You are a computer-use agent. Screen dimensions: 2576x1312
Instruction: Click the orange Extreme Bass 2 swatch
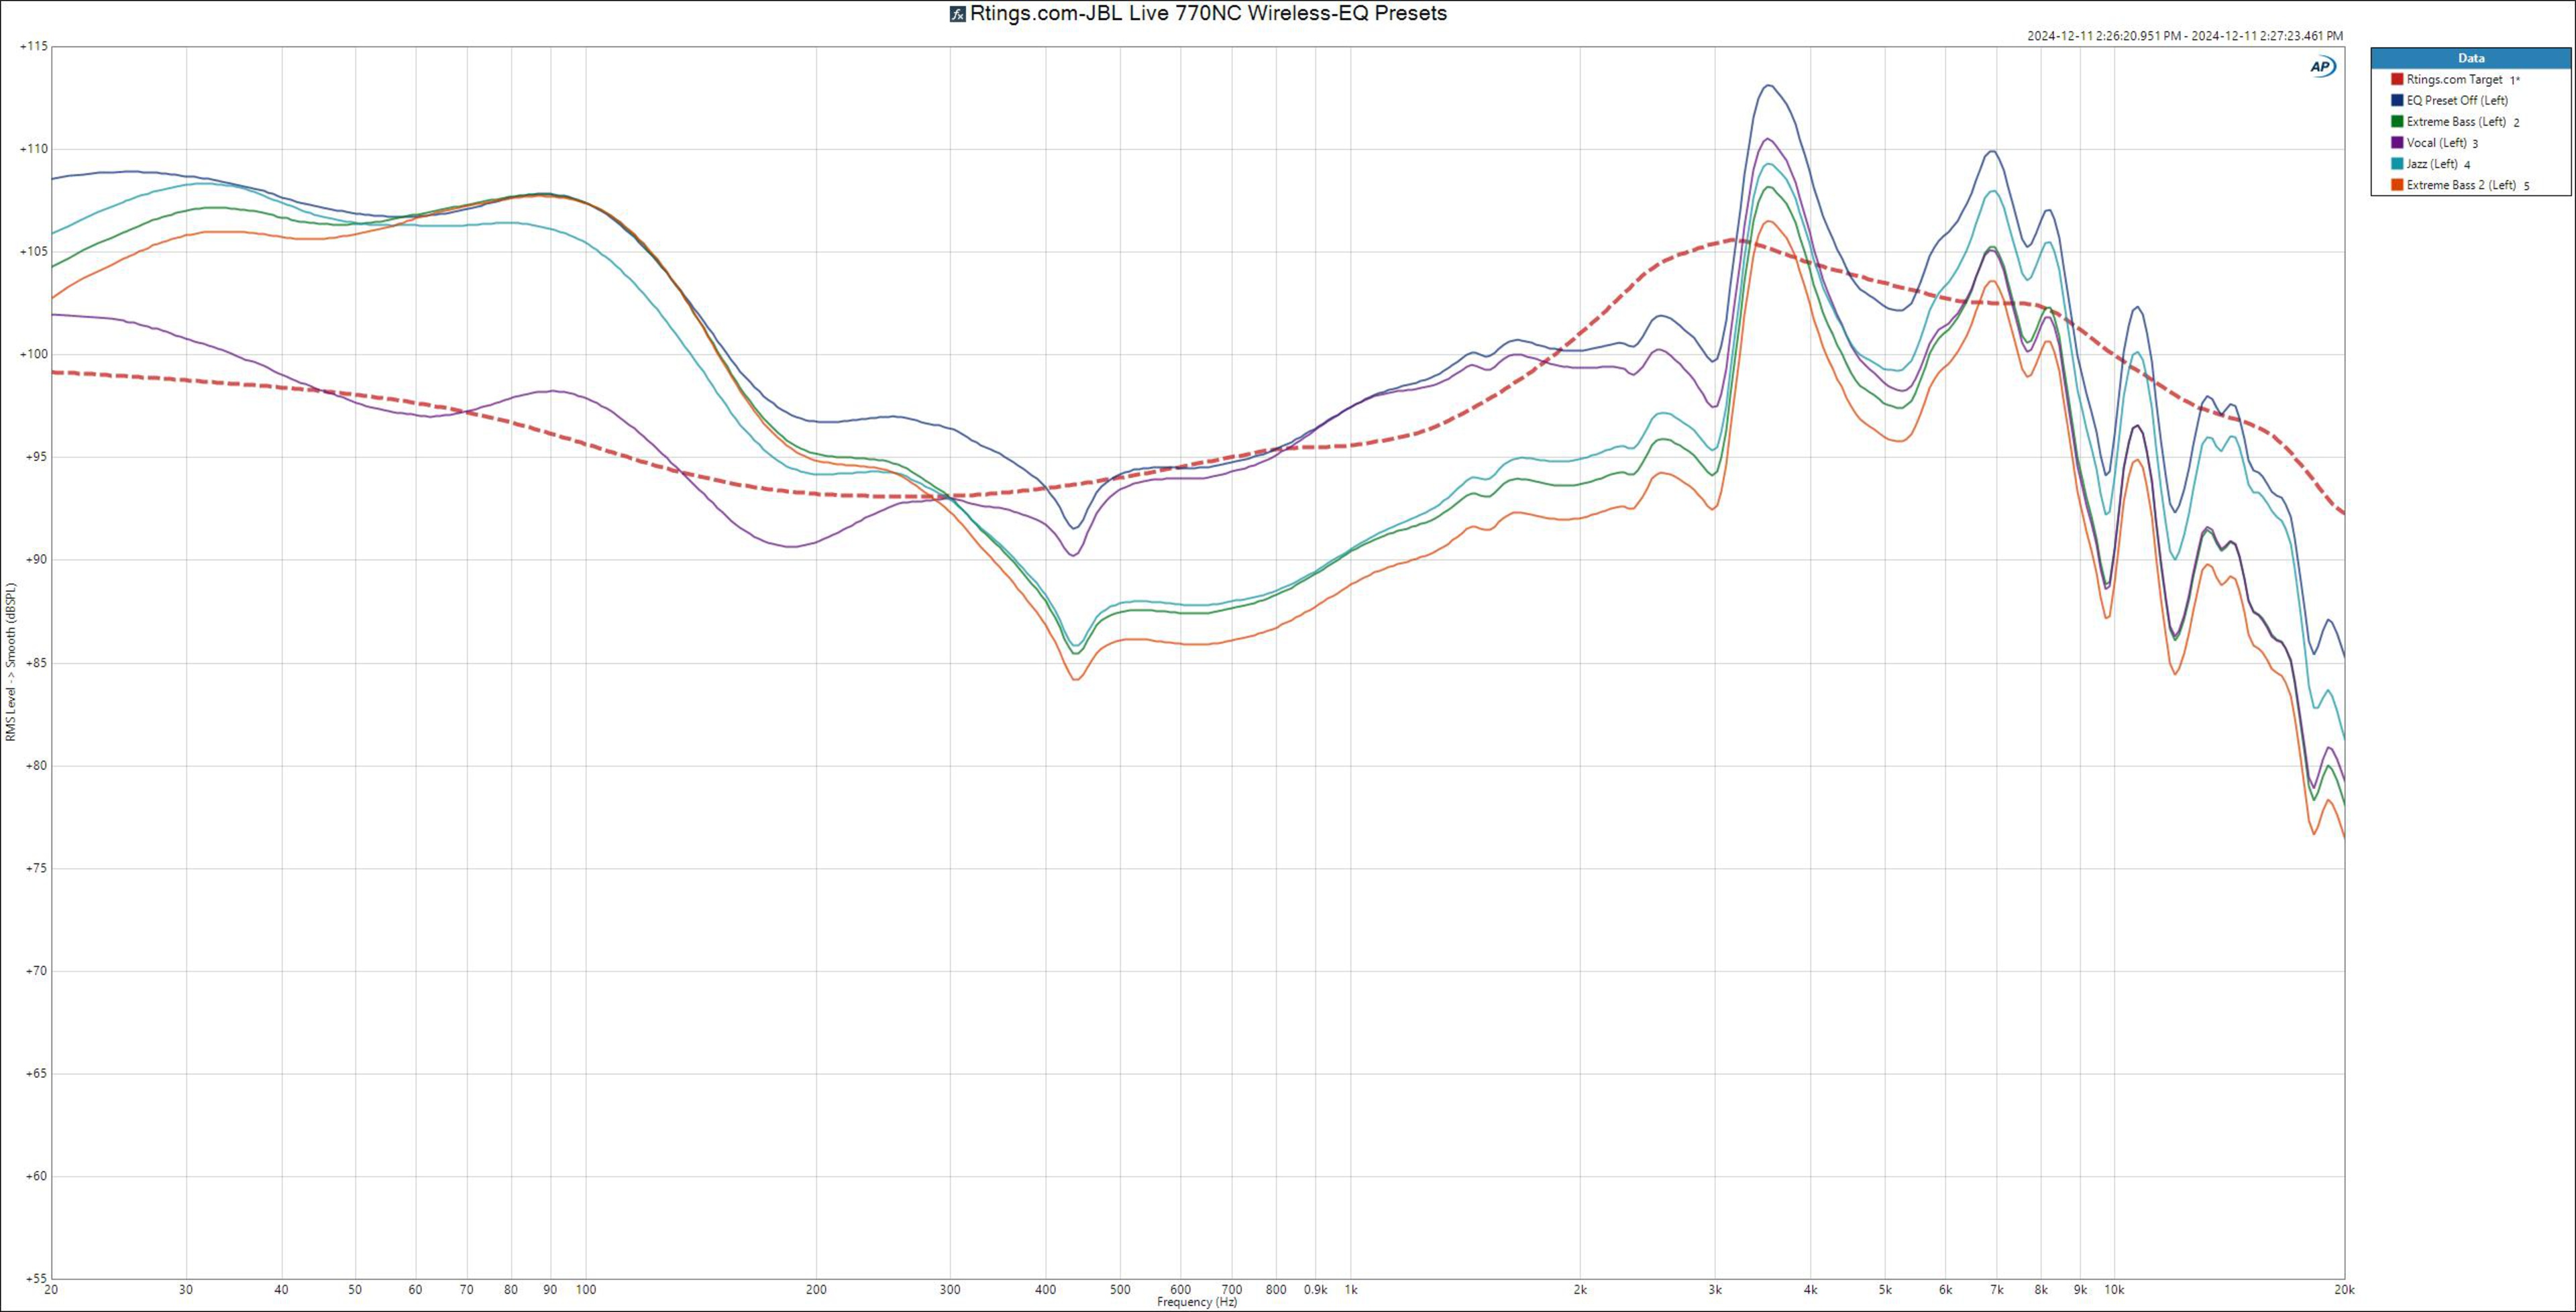2397,185
